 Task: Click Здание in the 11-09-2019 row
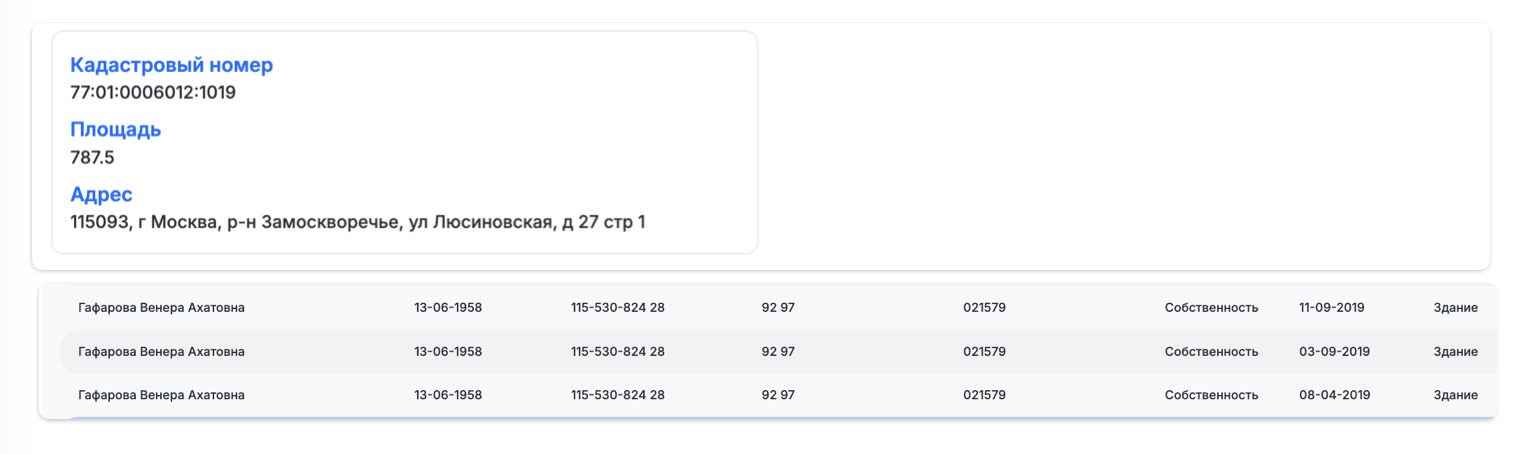pos(1455,308)
